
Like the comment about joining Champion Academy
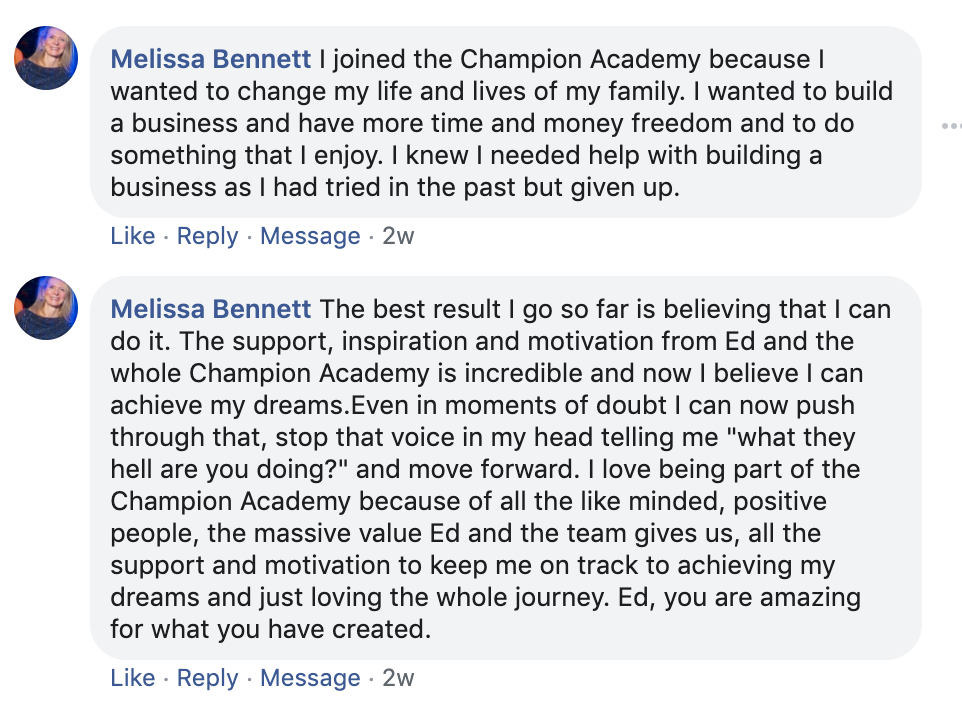pos(132,236)
